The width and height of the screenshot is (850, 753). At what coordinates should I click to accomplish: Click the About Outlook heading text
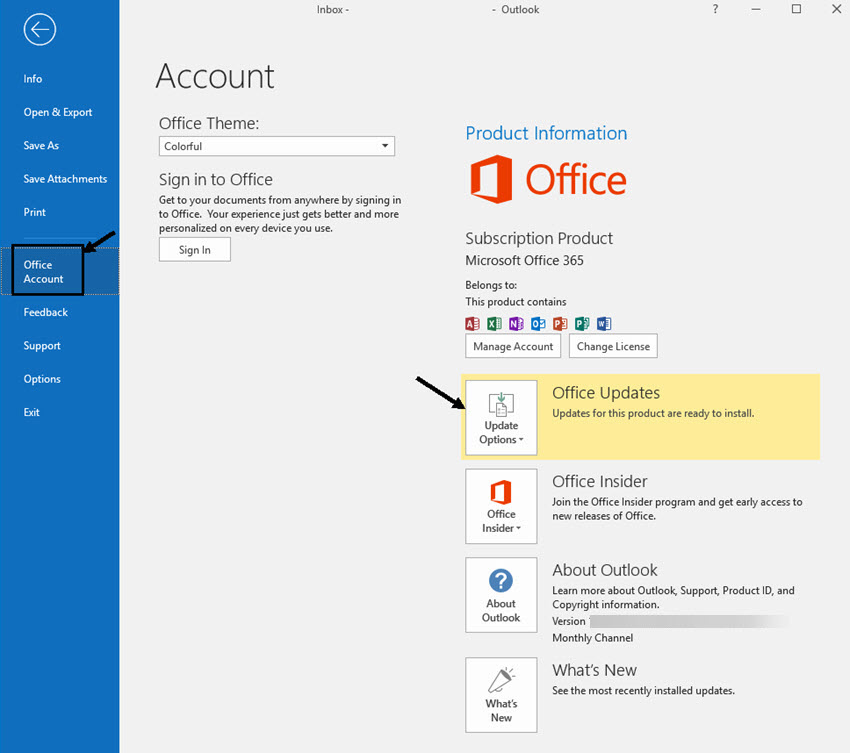[x=604, y=570]
